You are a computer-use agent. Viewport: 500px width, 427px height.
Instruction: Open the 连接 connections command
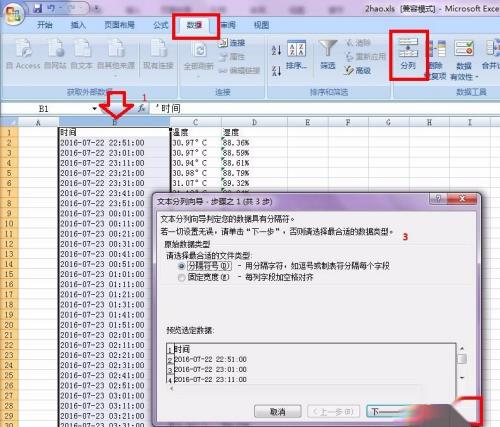click(x=232, y=43)
